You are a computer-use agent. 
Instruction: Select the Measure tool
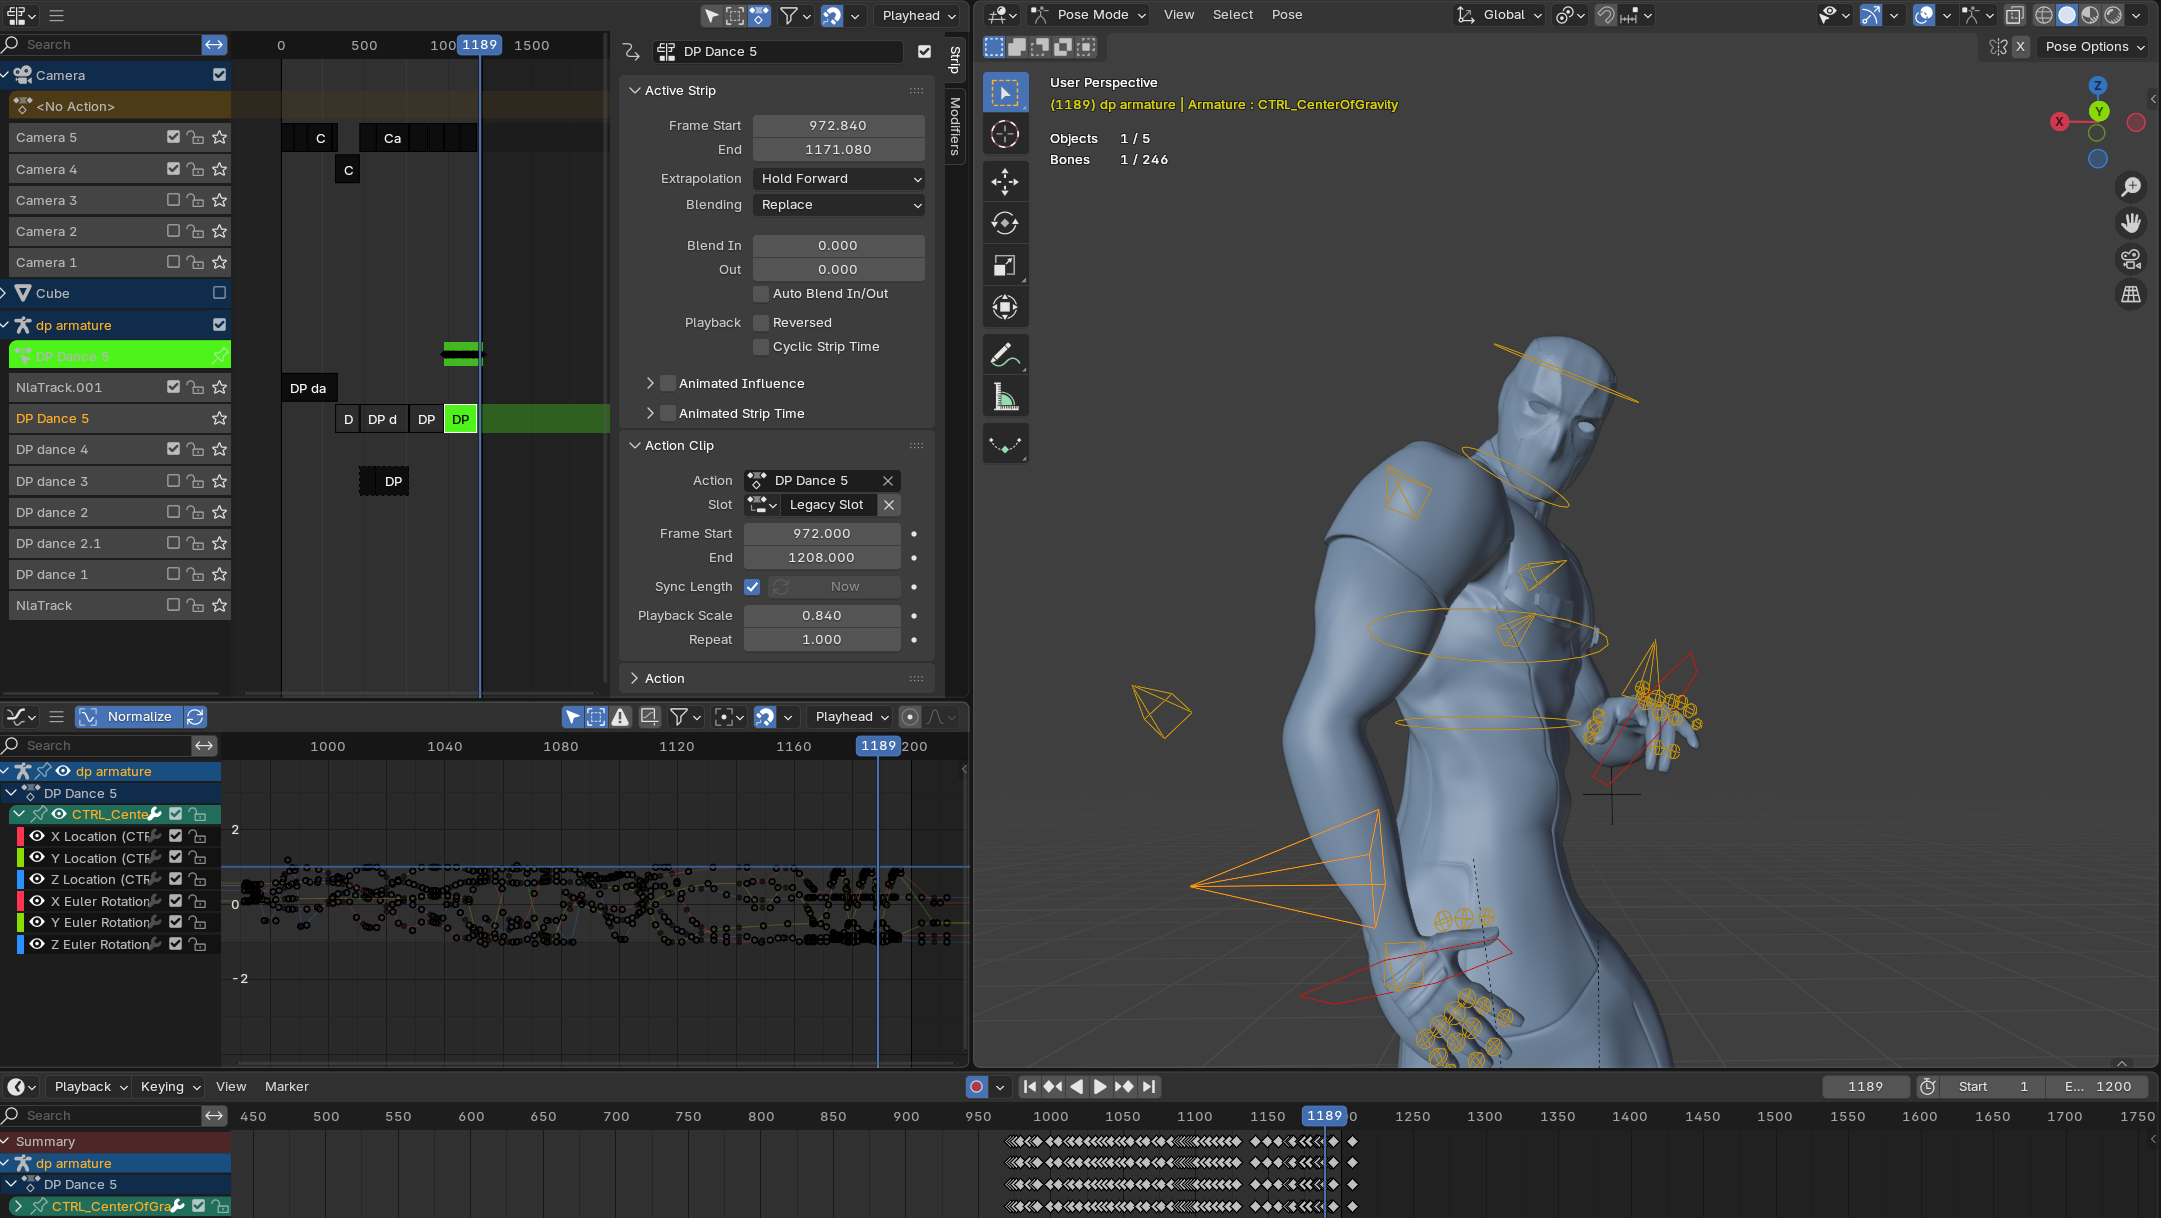click(x=1004, y=397)
